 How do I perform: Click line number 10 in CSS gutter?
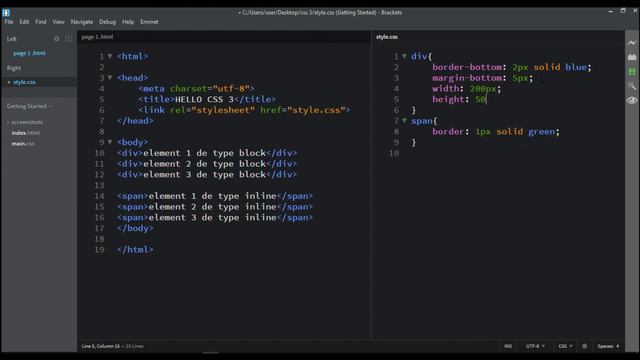(x=393, y=153)
